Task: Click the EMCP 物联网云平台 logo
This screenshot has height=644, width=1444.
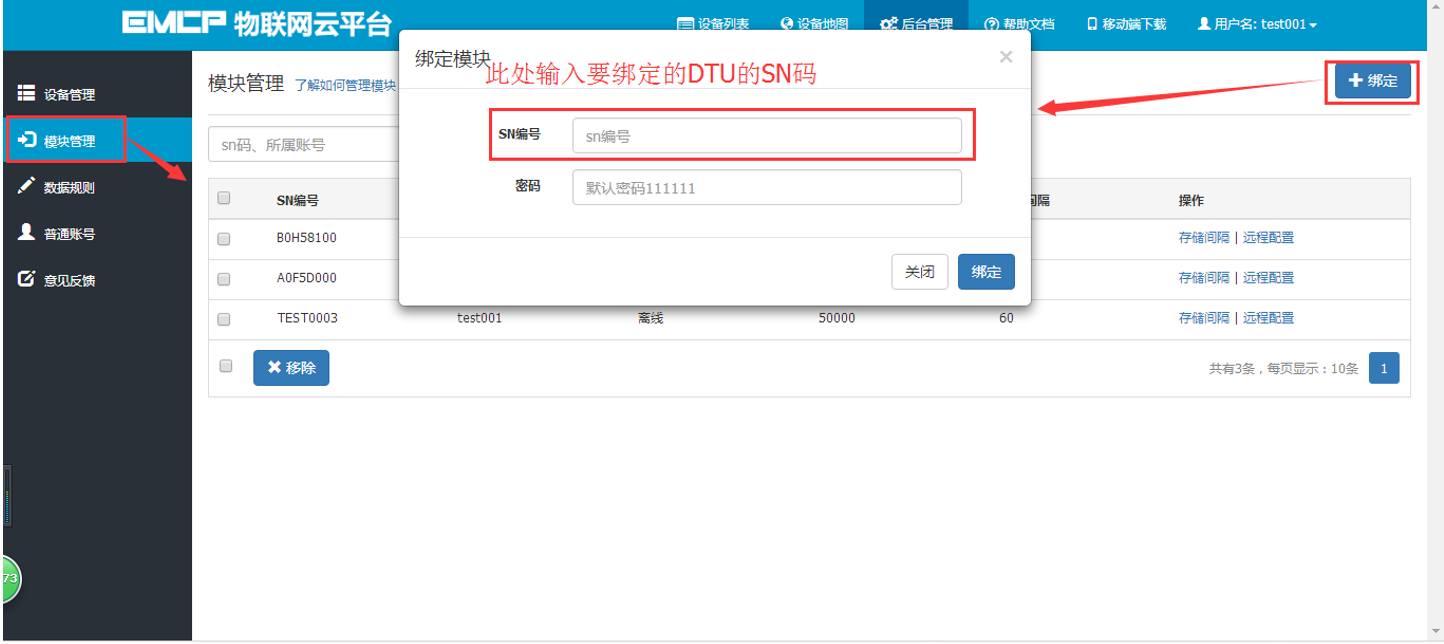Action: click(x=257, y=23)
